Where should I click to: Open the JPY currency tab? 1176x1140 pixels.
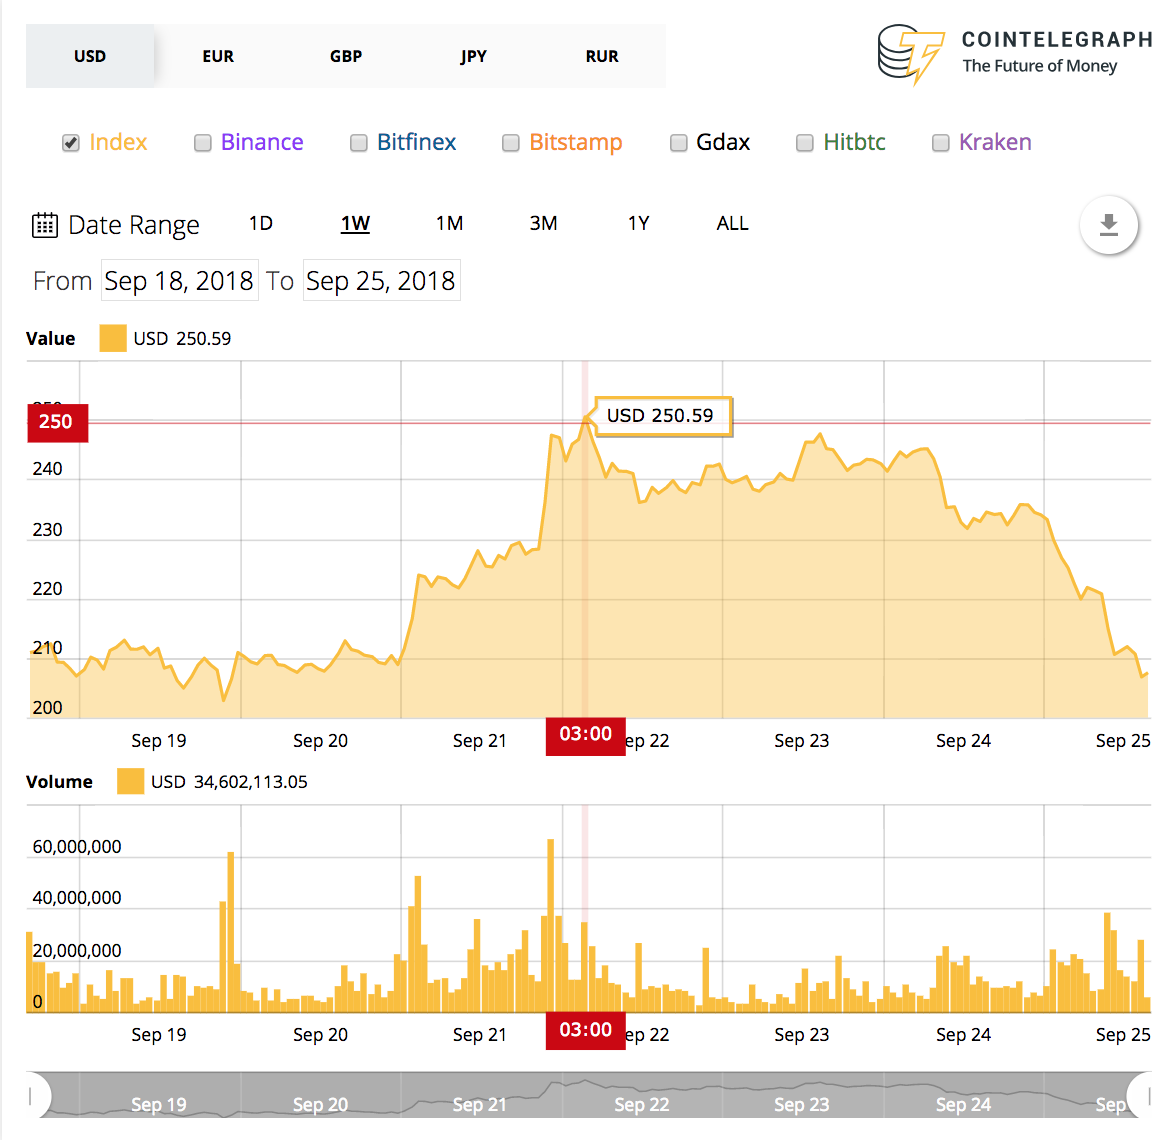(474, 56)
